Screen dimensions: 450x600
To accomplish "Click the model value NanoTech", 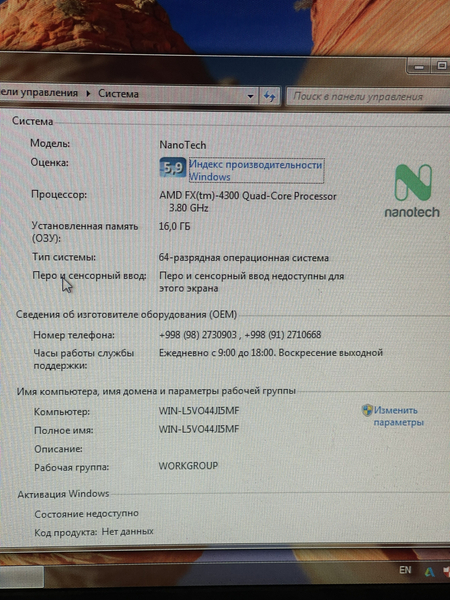I will (183, 145).
